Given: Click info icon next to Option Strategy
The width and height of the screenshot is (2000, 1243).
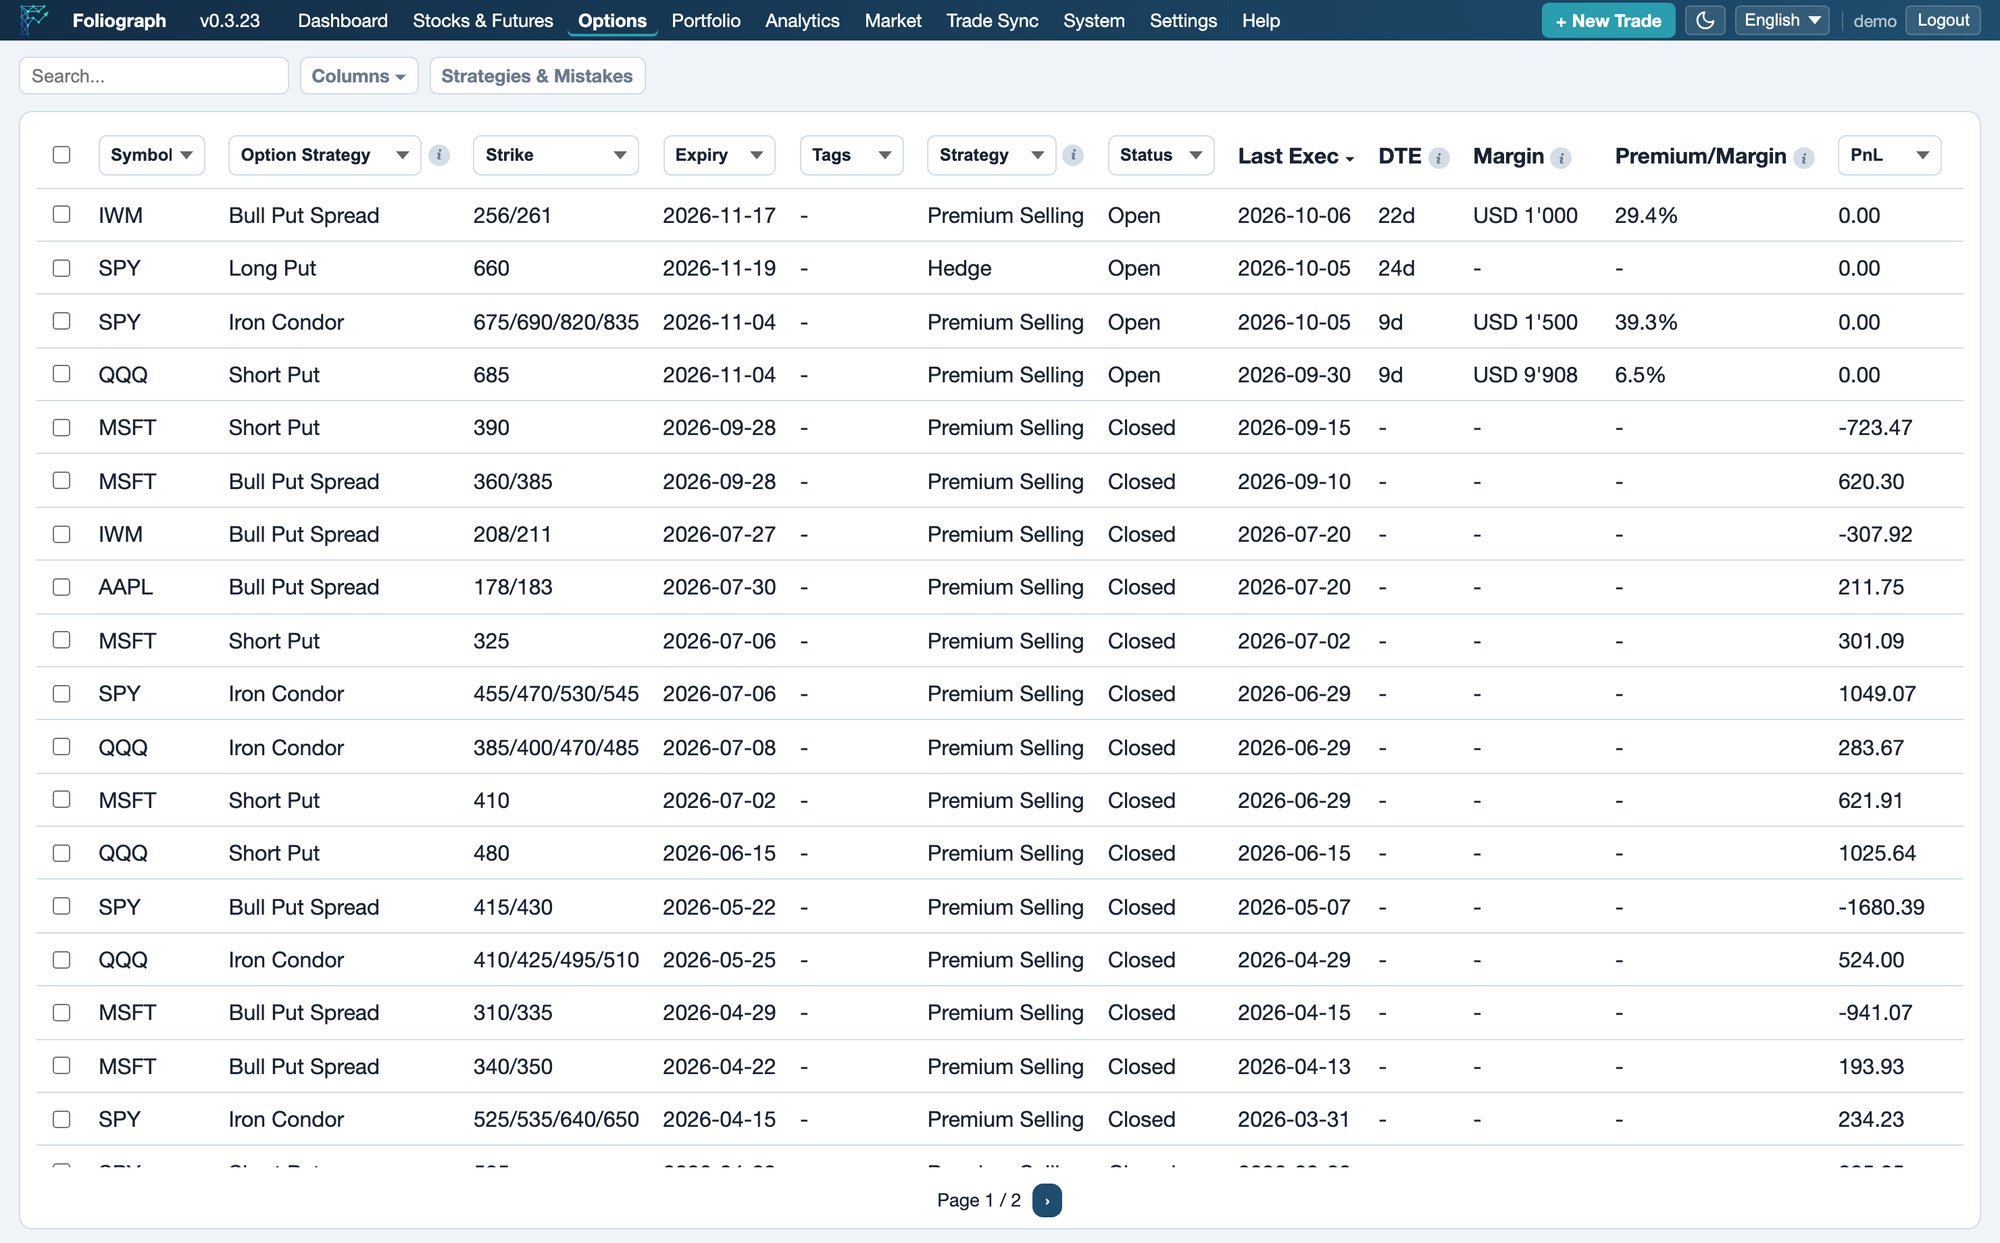Looking at the screenshot, I should [439, 155].
